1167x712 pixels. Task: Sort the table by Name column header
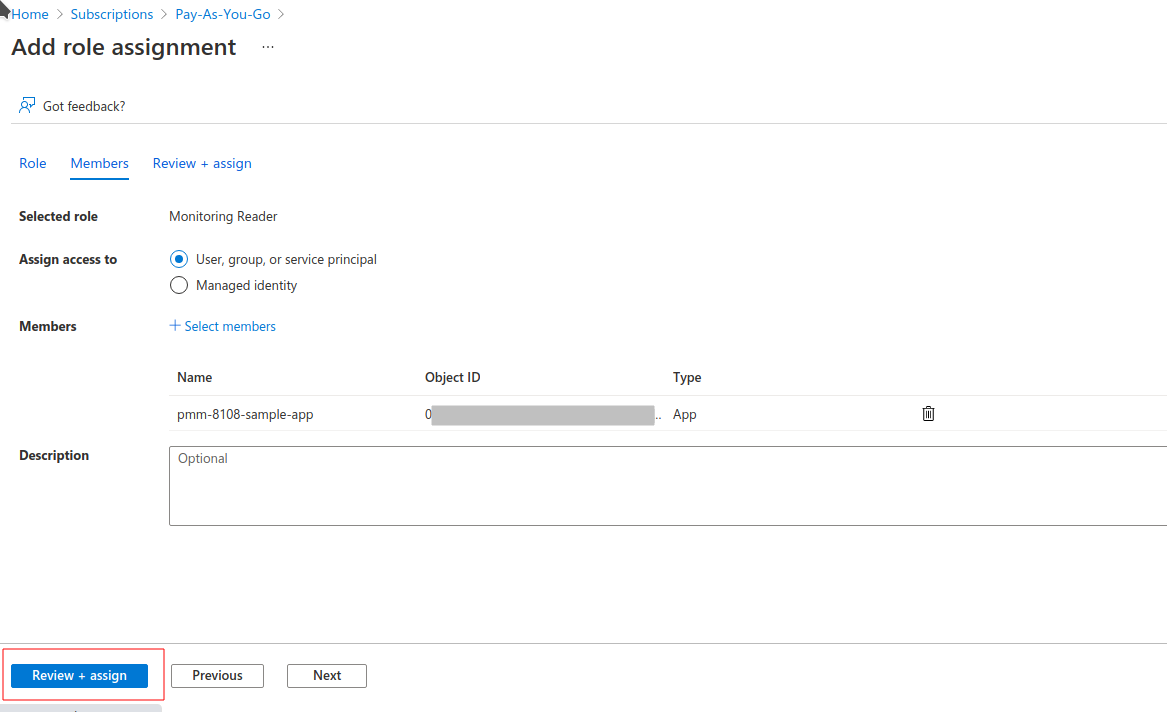pyautogui.click(x=195, y=377)
